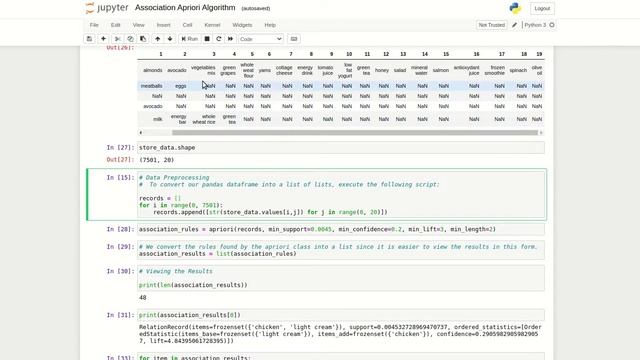This screenshot has height=360, width=640.
Task: Click column header 16
Action: (476, 54)
